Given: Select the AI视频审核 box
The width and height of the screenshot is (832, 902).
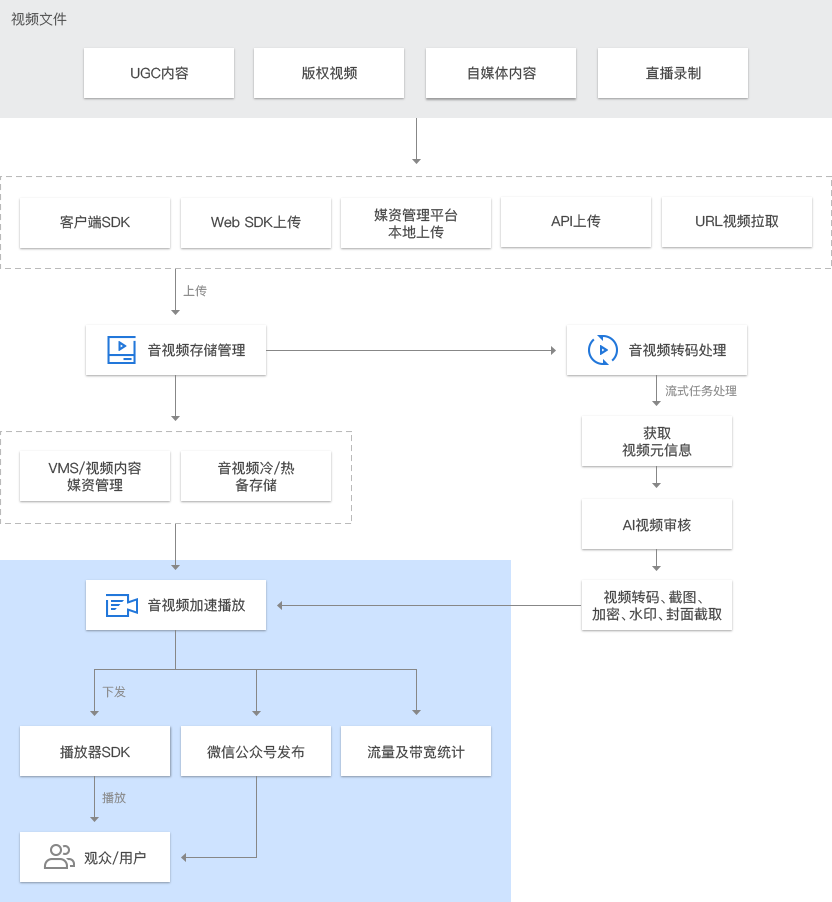Looking at the screenshot, I should [657, 524].
